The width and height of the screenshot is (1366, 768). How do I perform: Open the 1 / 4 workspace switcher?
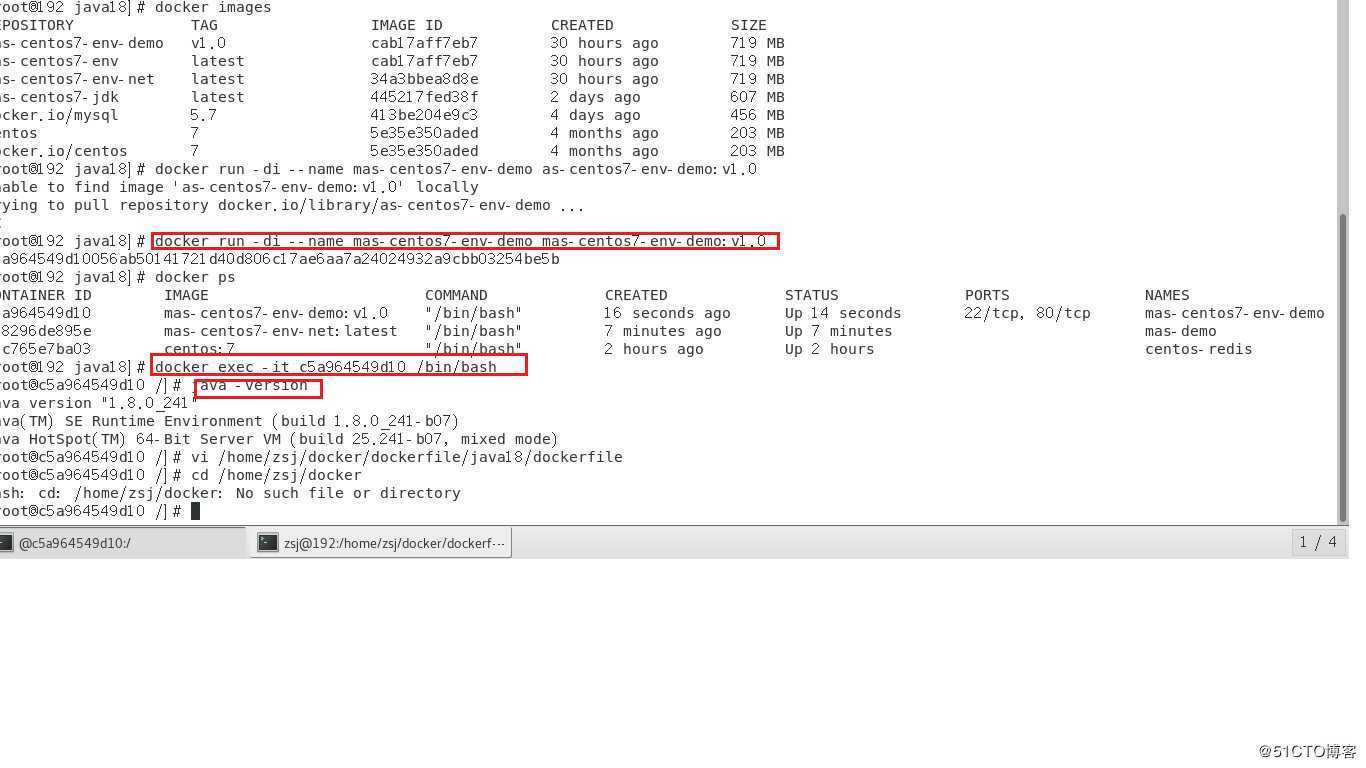click(x=1317, y=542)
